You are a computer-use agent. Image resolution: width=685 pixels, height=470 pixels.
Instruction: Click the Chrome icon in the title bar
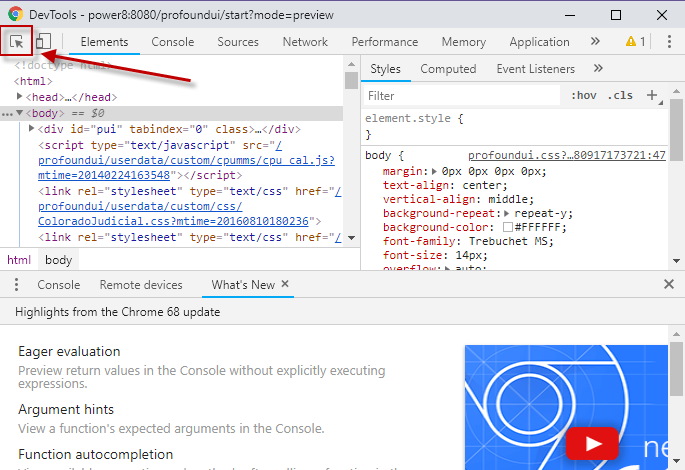pos(16,14)
